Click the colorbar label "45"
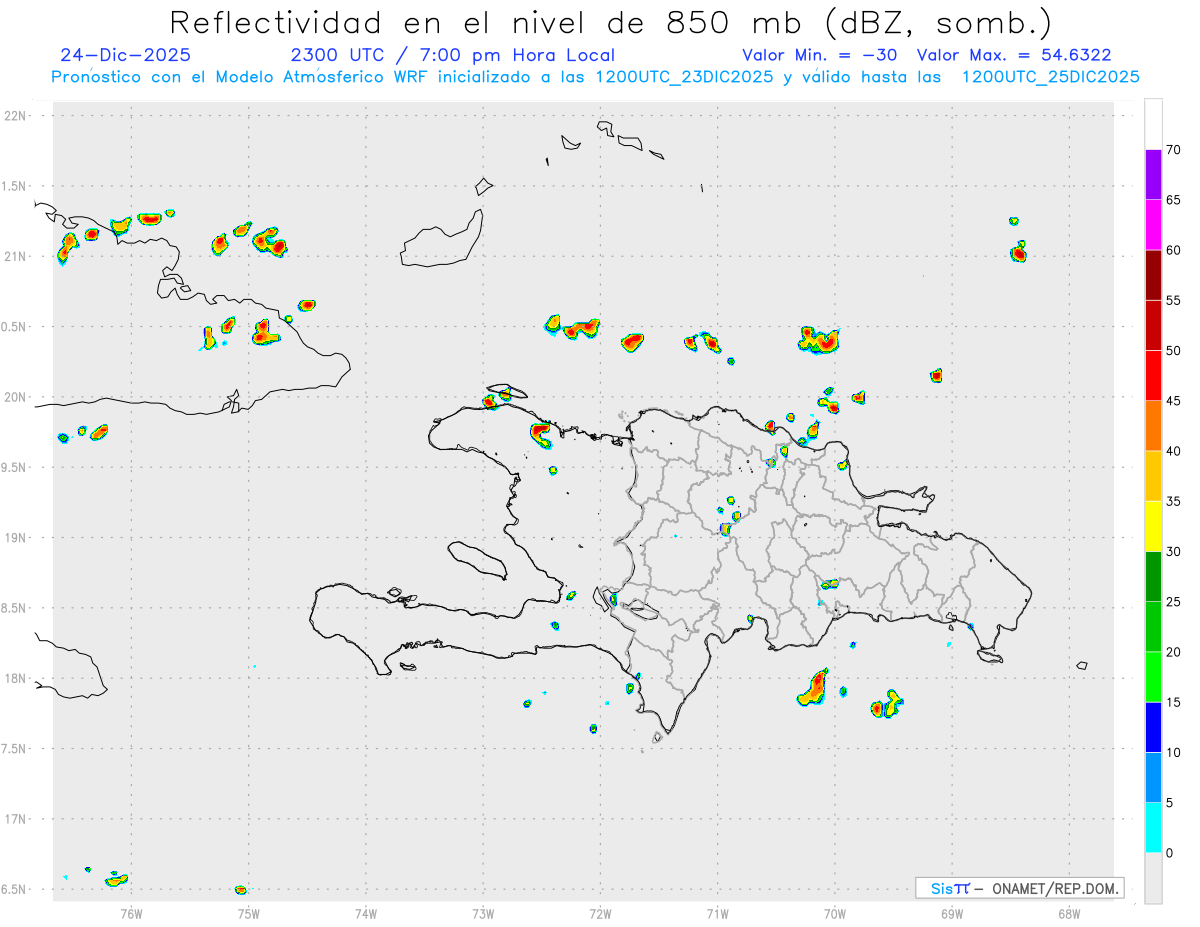 click(1172, 401)
